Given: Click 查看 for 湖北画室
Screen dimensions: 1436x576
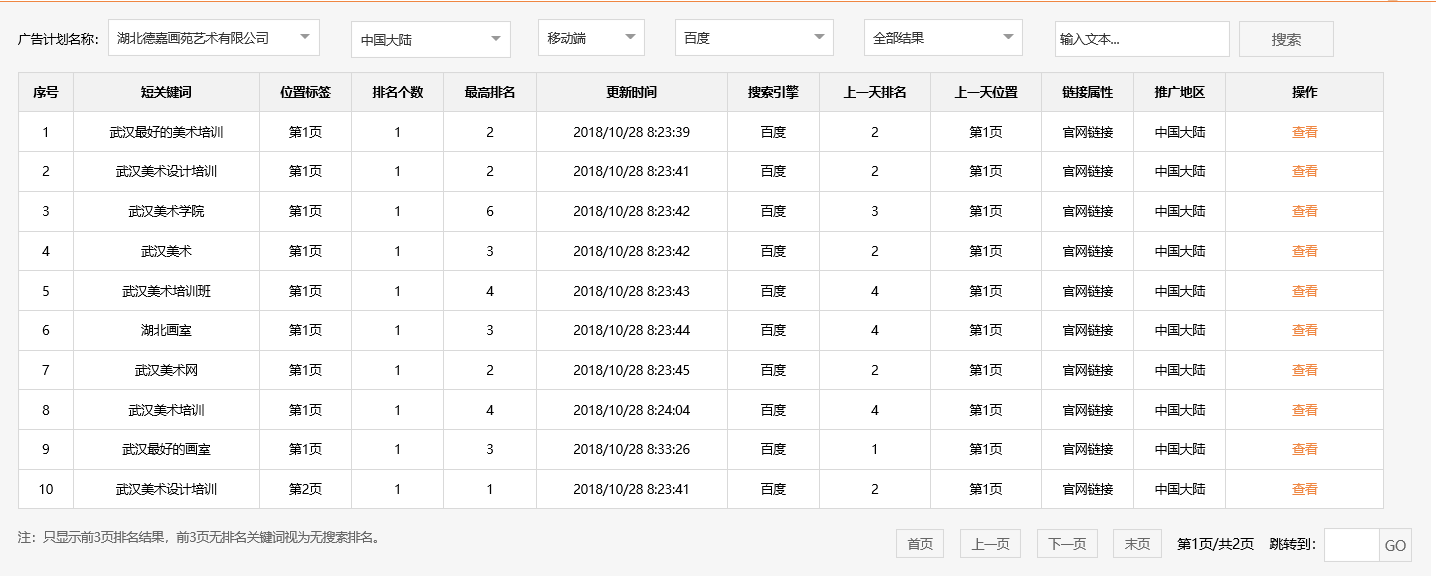Looking at the screenshot, I should (1305, 330).
